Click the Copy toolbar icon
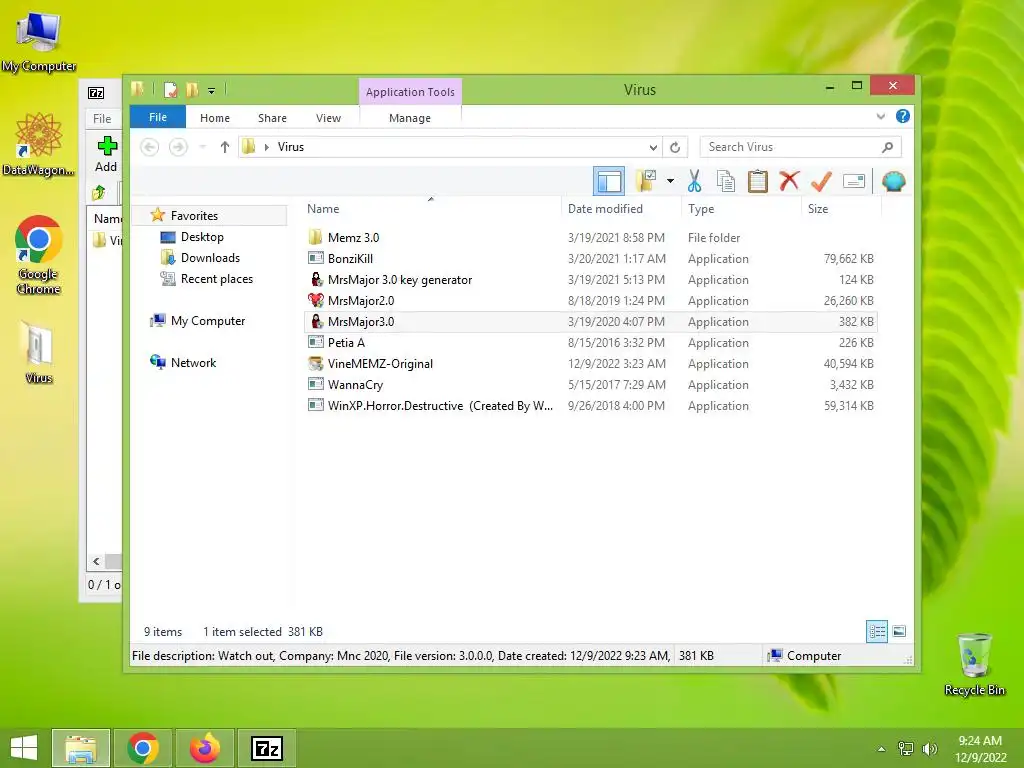This screenshot has width=1024, height=768. click(x=726, y=181)
